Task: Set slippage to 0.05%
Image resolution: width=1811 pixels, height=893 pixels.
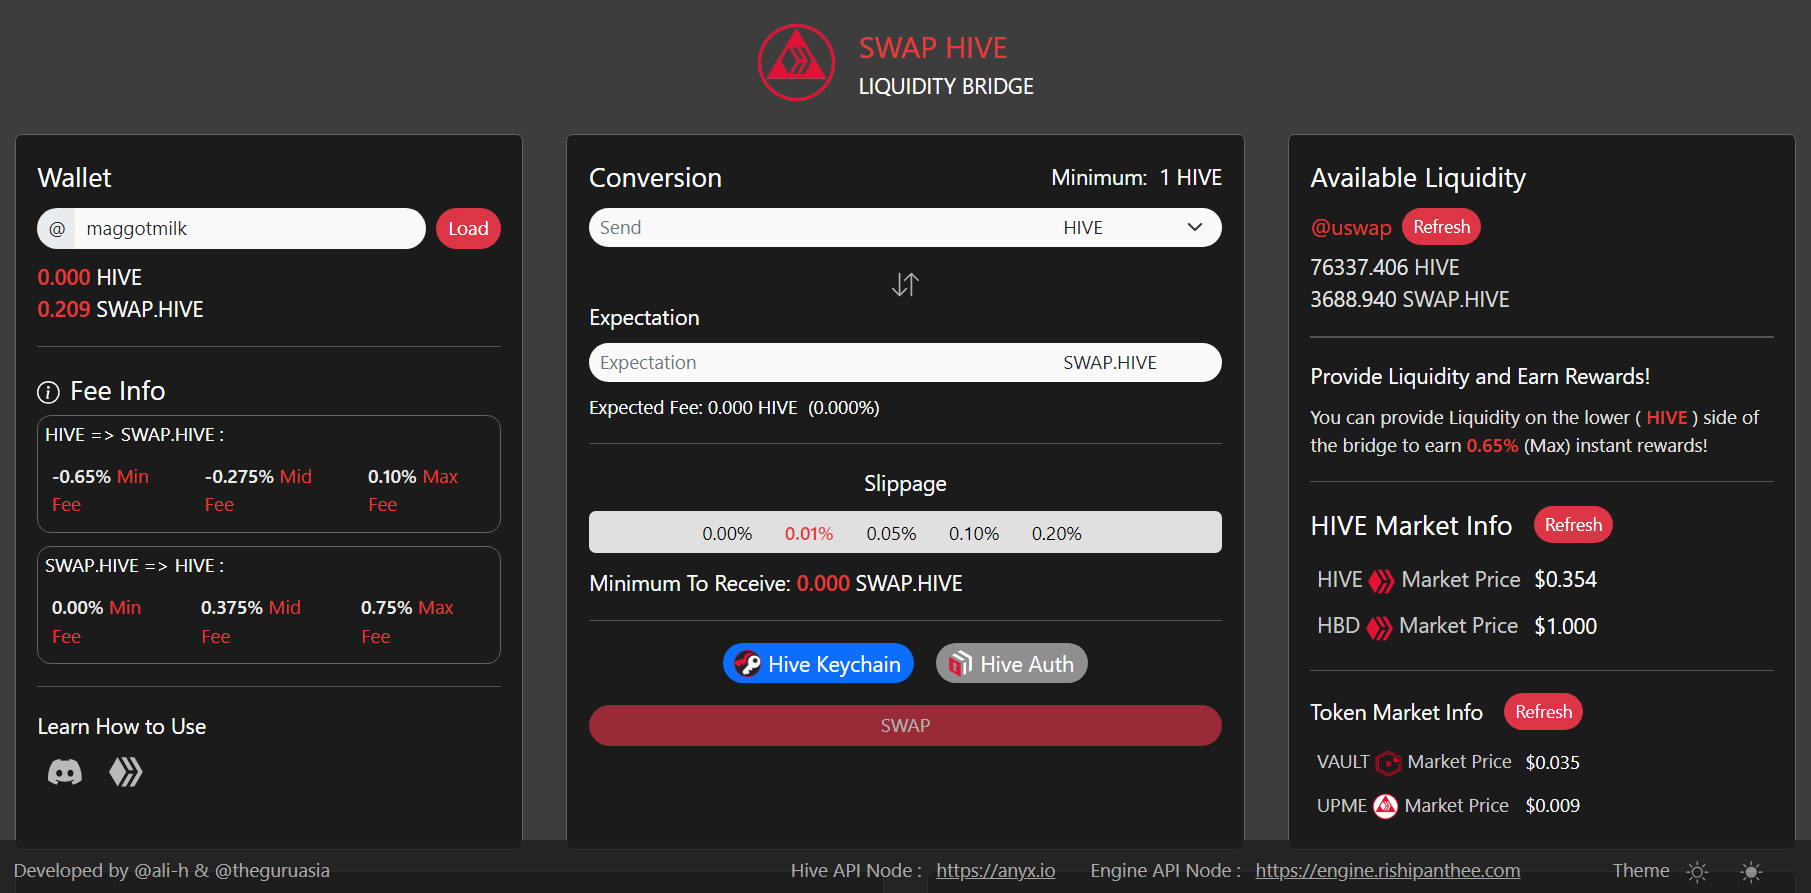Action: click(x=891, y=534)
